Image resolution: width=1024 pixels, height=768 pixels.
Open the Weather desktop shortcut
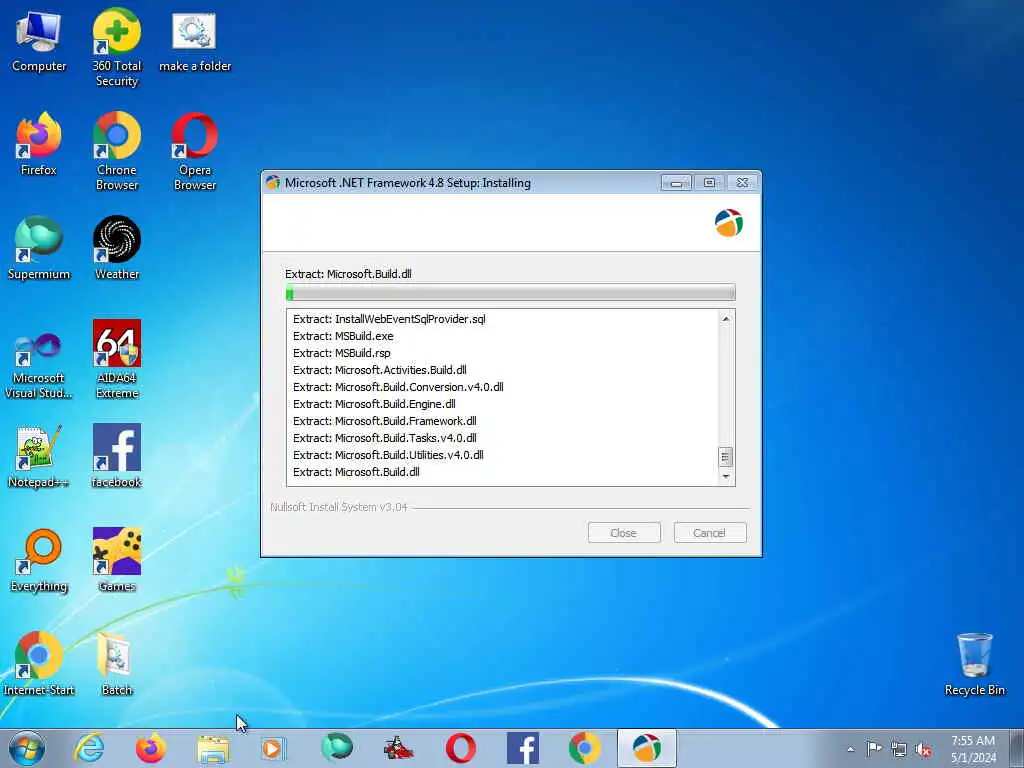coord(117,248)
